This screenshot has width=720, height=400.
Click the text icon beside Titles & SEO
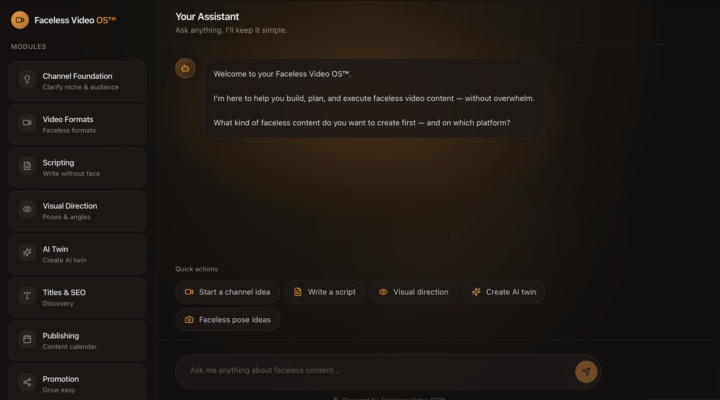coord(27,296)
